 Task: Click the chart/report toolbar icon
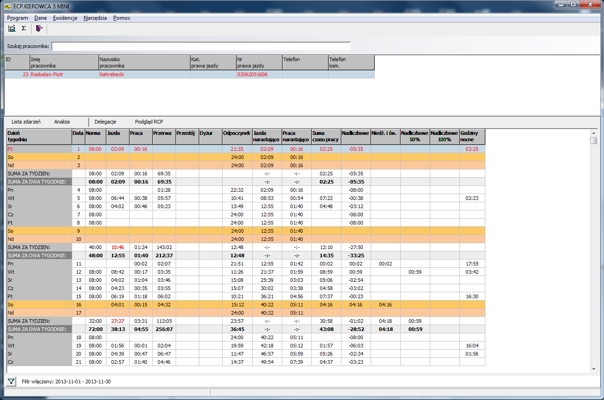click(x=12, y=29)
